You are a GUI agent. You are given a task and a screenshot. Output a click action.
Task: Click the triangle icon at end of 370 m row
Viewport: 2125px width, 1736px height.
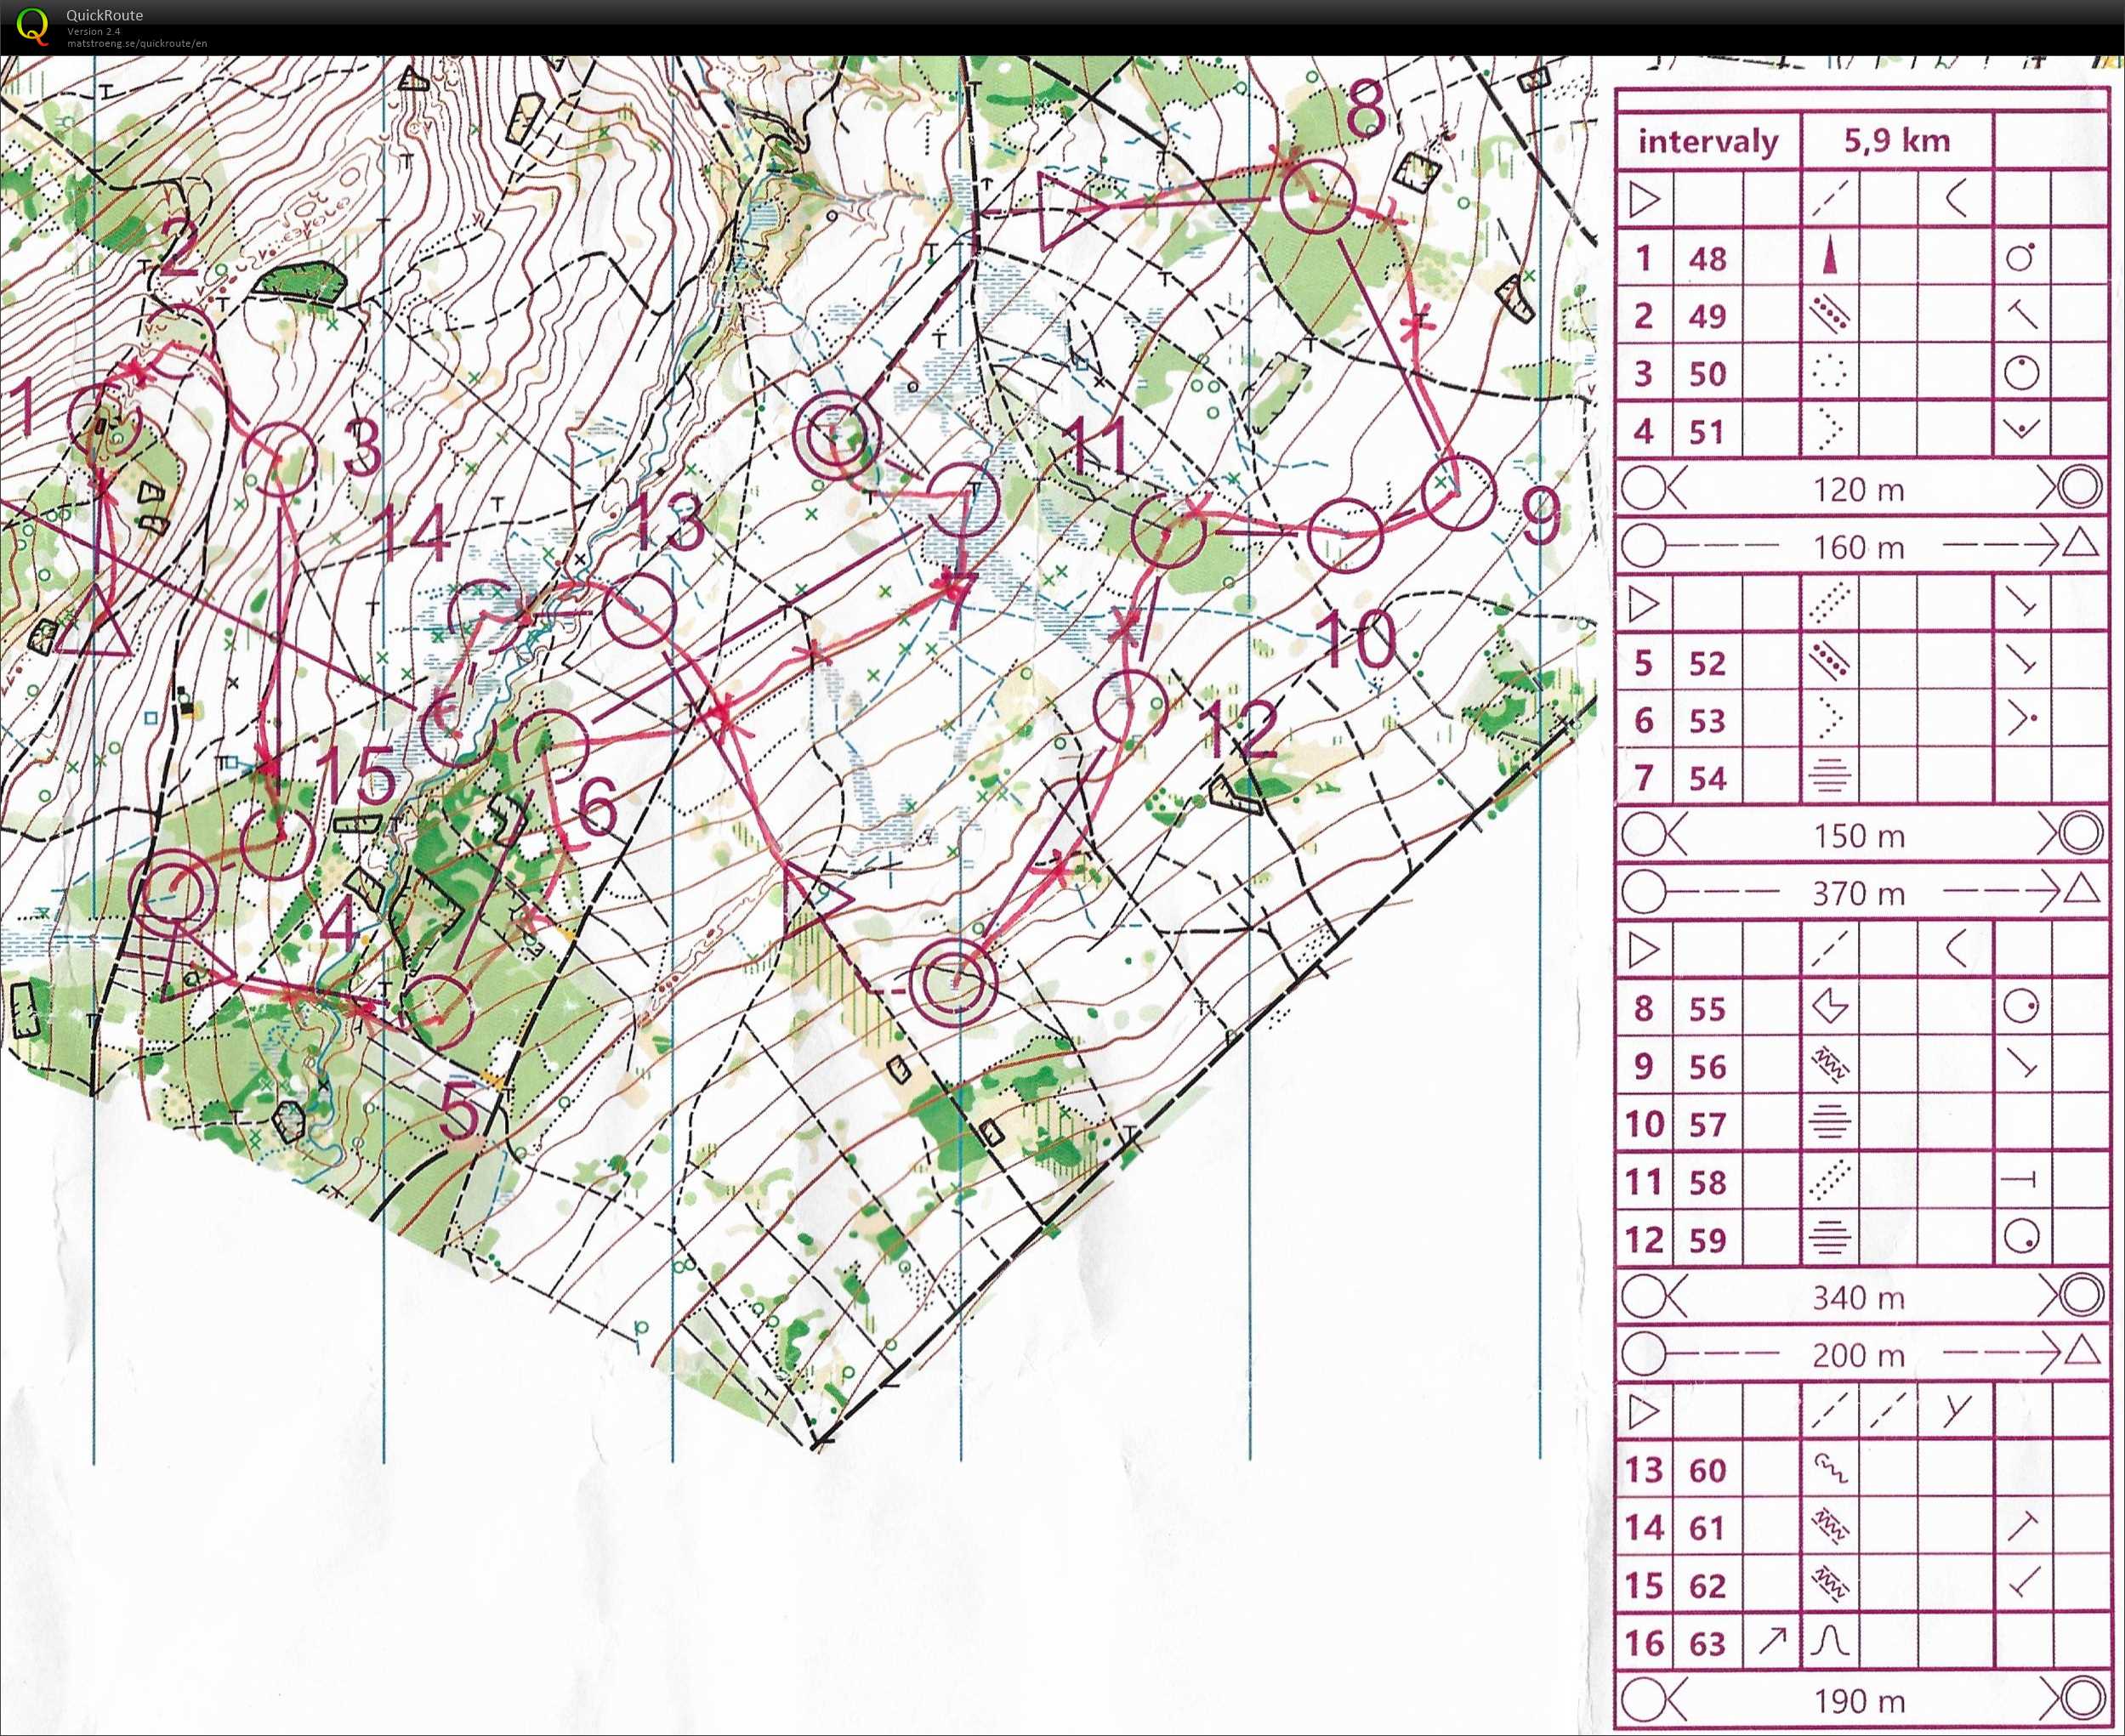tap(2081, 889)
